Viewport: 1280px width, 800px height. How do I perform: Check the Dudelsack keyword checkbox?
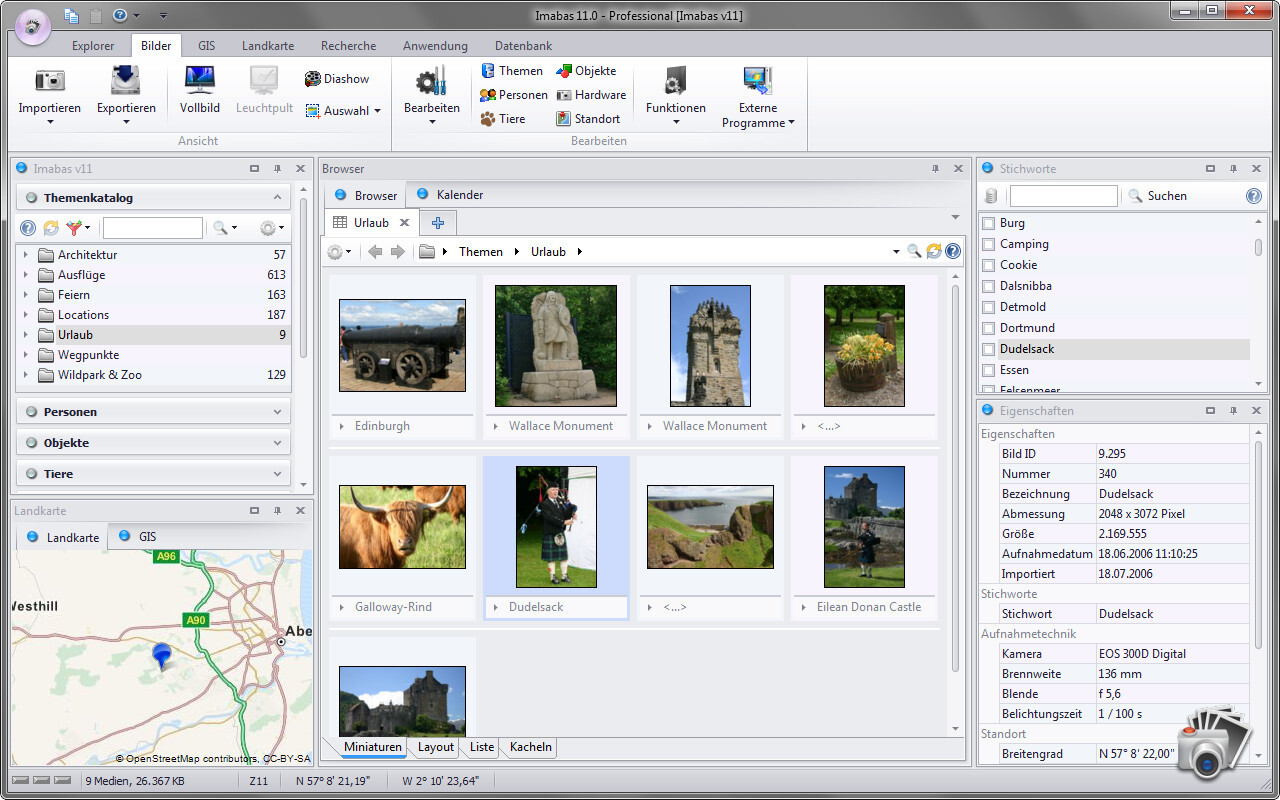pos(989,349)
